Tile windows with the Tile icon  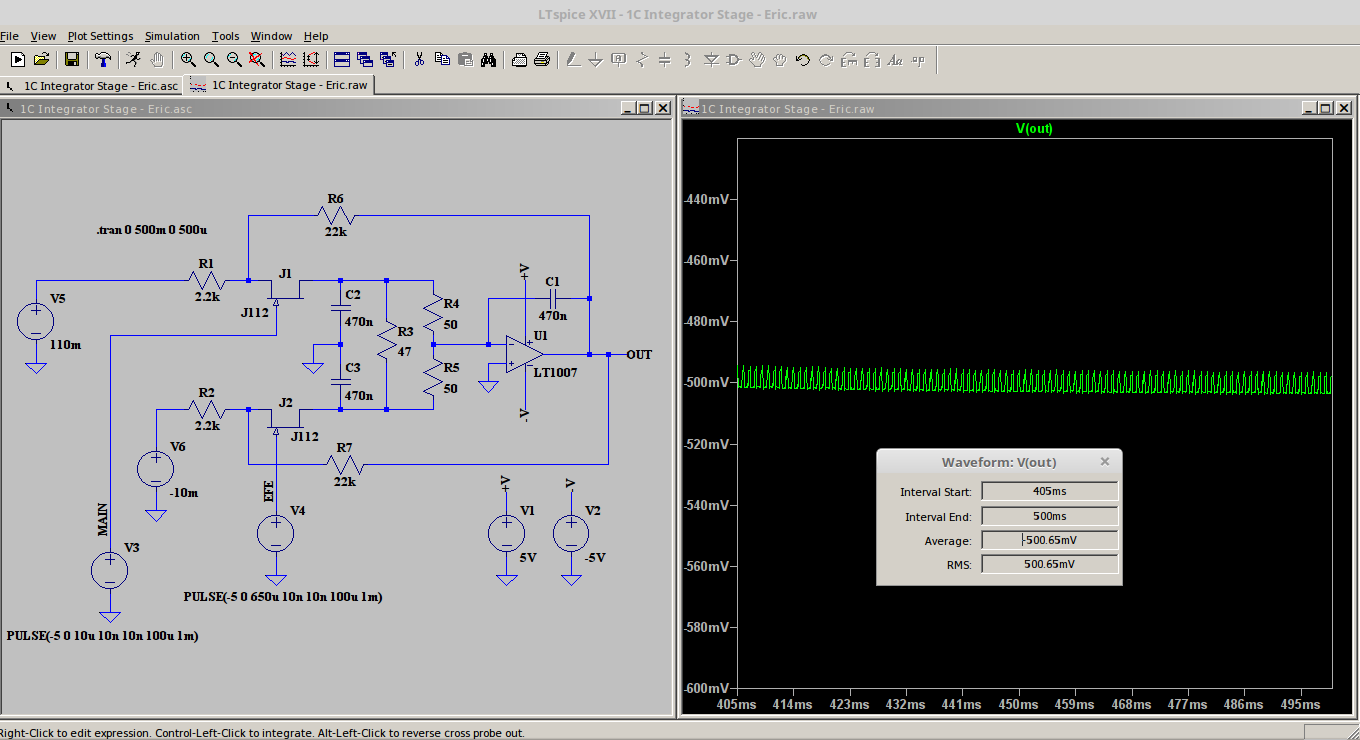click(x=341, y=60)
